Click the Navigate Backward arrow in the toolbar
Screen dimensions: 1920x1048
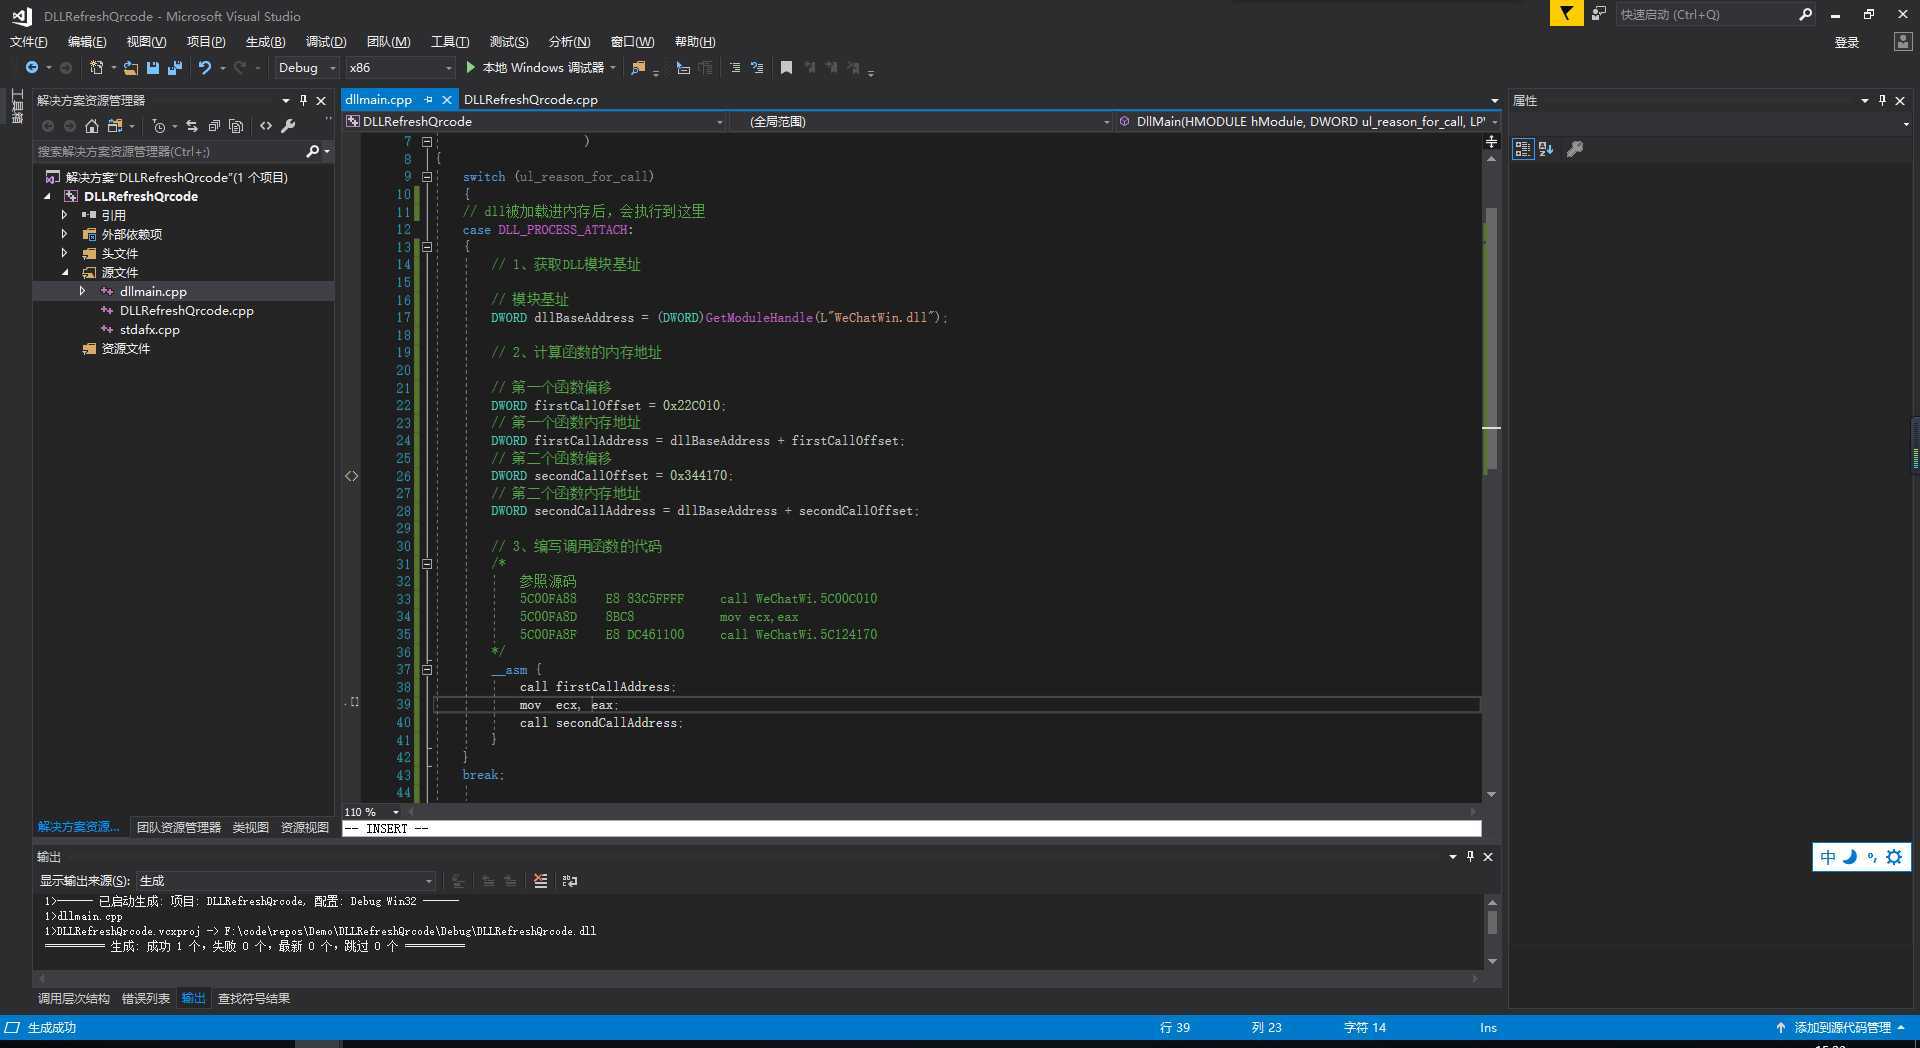click(x=32, y=67)
